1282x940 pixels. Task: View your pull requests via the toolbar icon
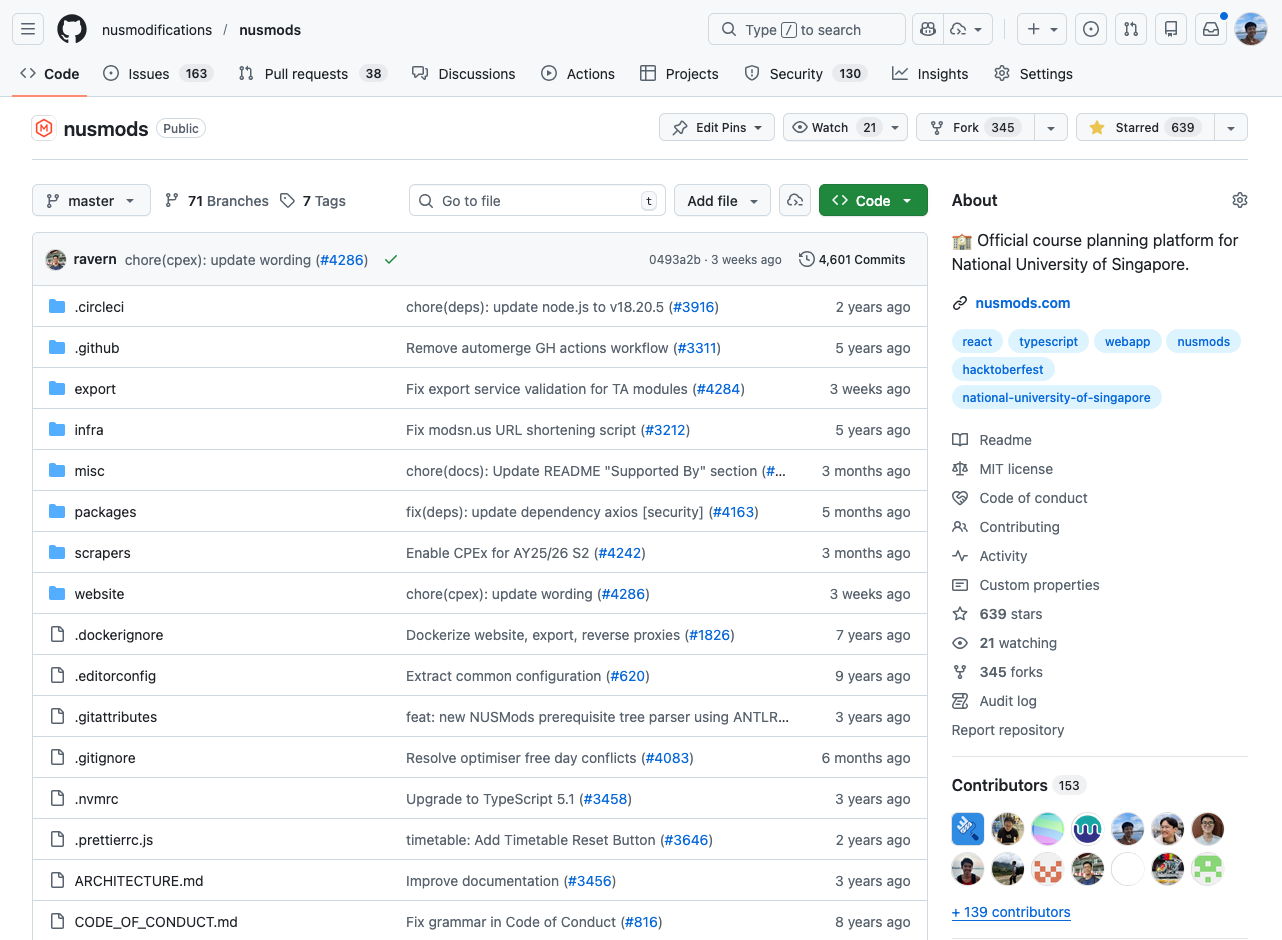[1130, 29]
